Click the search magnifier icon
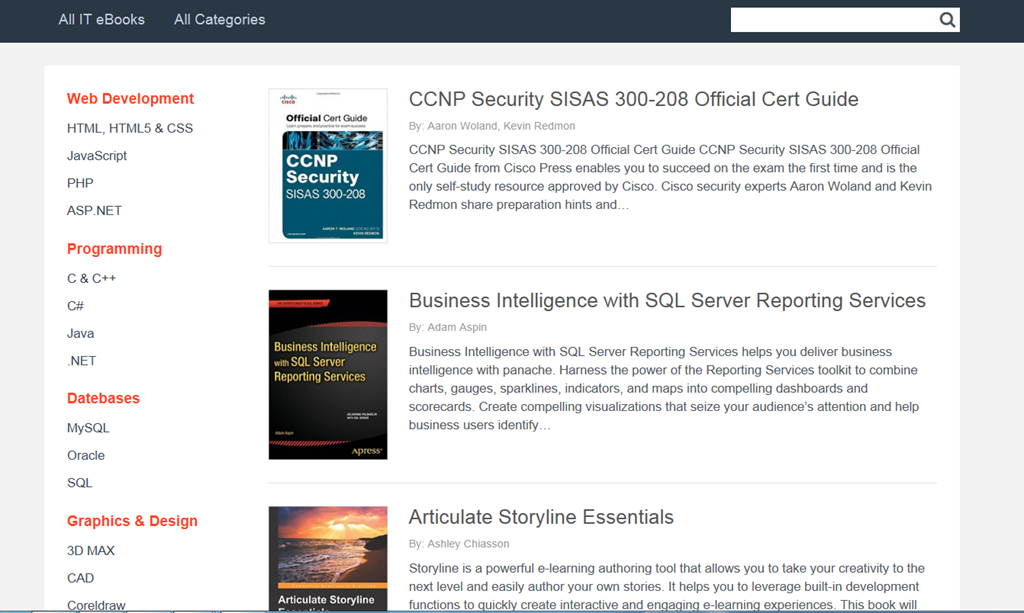The image size is (1024, 613). pyautogui.click(x=947, y=20)
